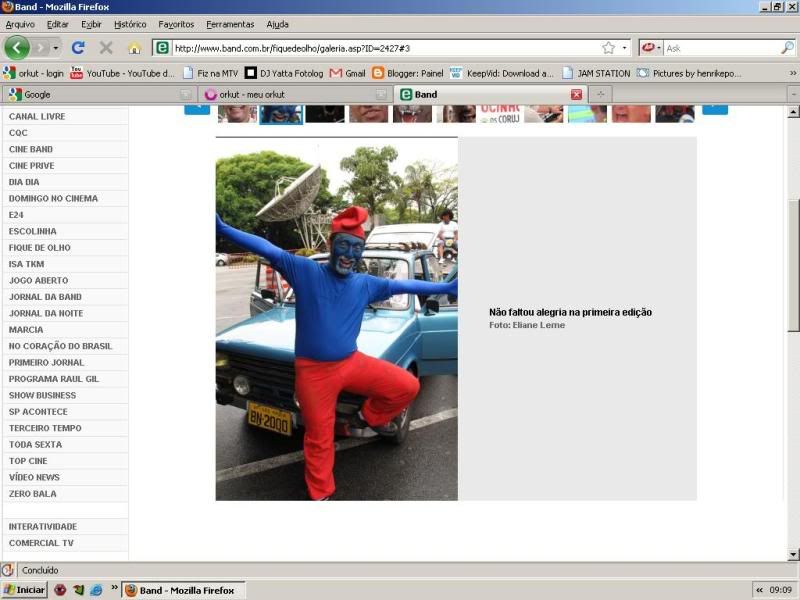
Task: Select the gallery thumbnail with red letters
Action: tap(500, 114)
